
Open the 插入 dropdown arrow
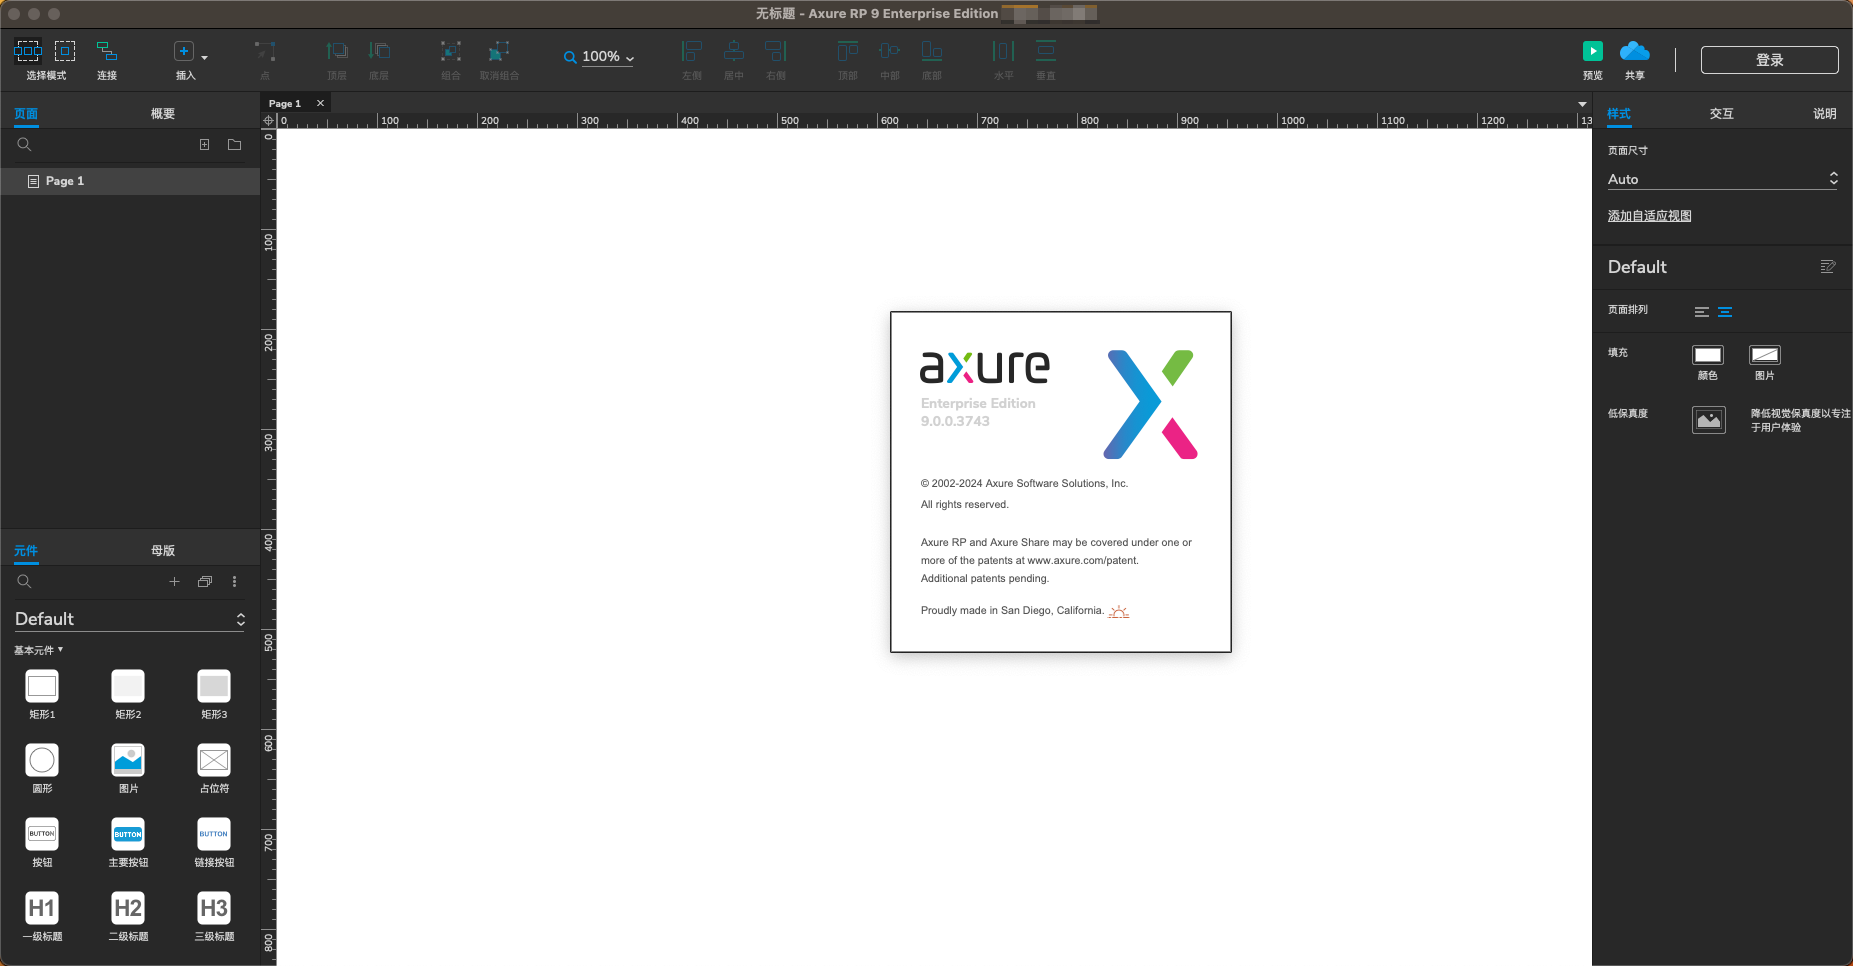[205, 58]
